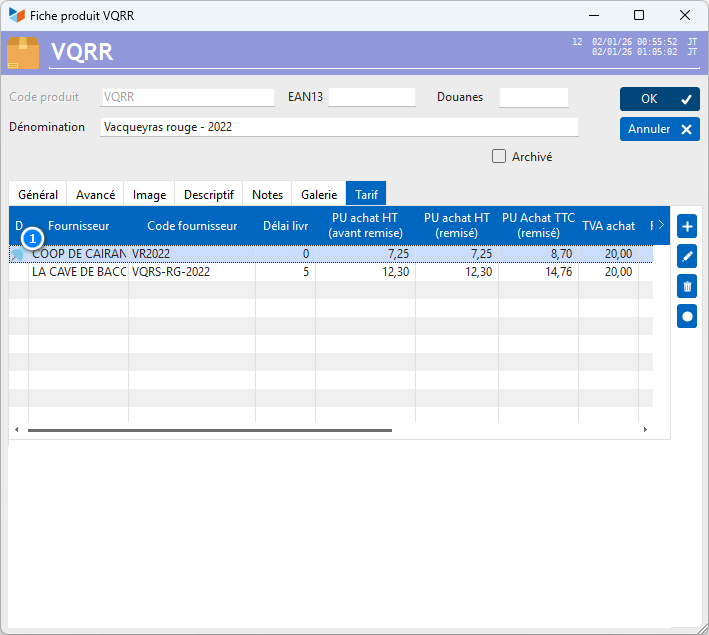Image resolution: width=709 pixels, height=635 pixels.
Task: Click the left arrow of the horizontal scrollbar
Action: pyautogui.click(x=15, y=430)
